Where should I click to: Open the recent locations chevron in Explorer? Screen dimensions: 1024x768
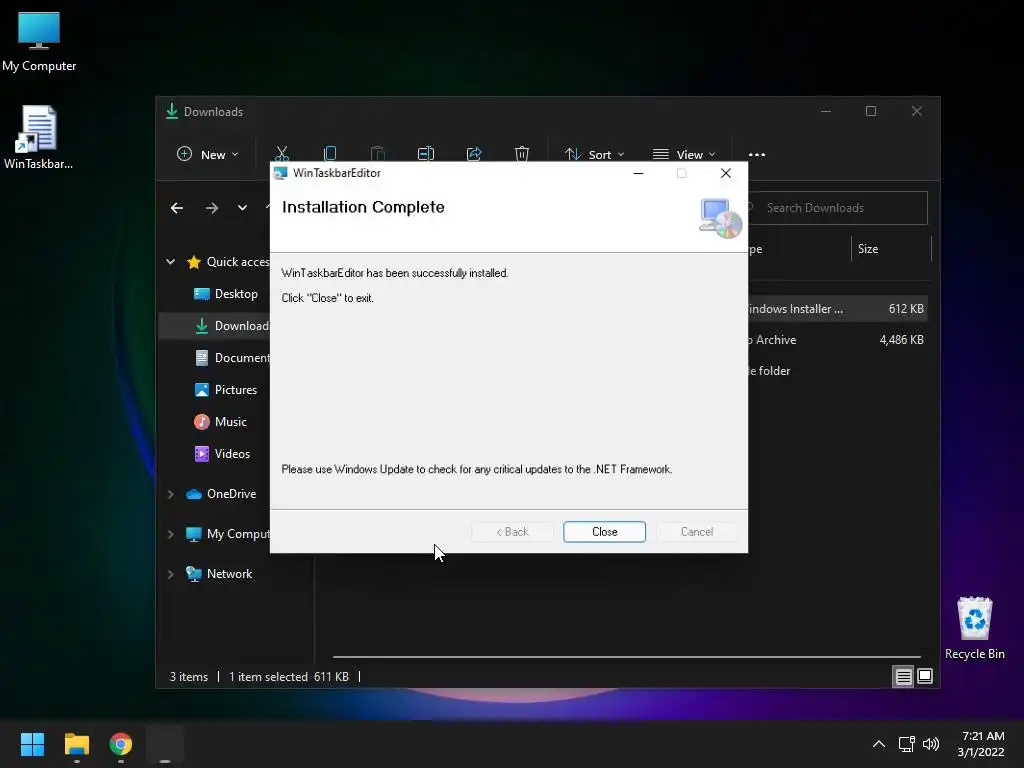[x=242, y=208]
